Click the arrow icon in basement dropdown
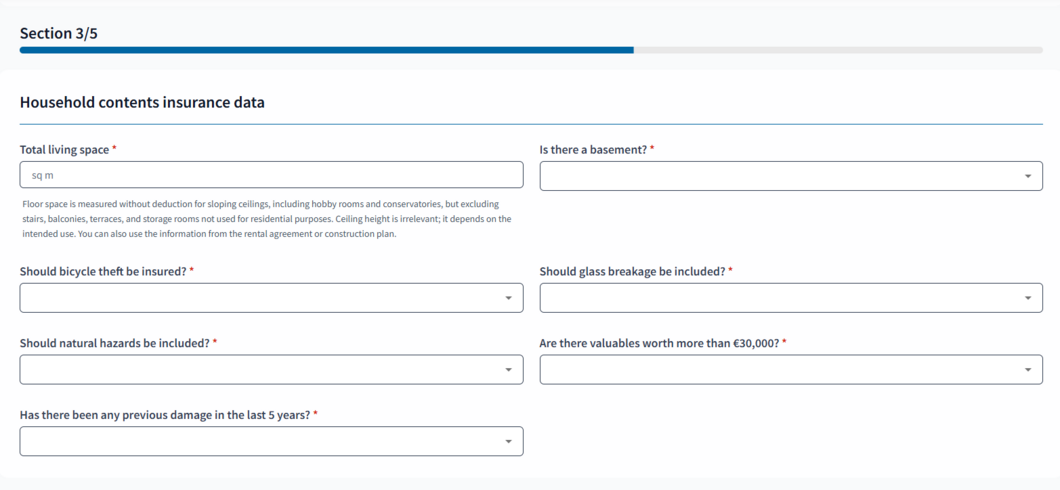Viewport: 1060px width, 490px height. coord(1027,177)
